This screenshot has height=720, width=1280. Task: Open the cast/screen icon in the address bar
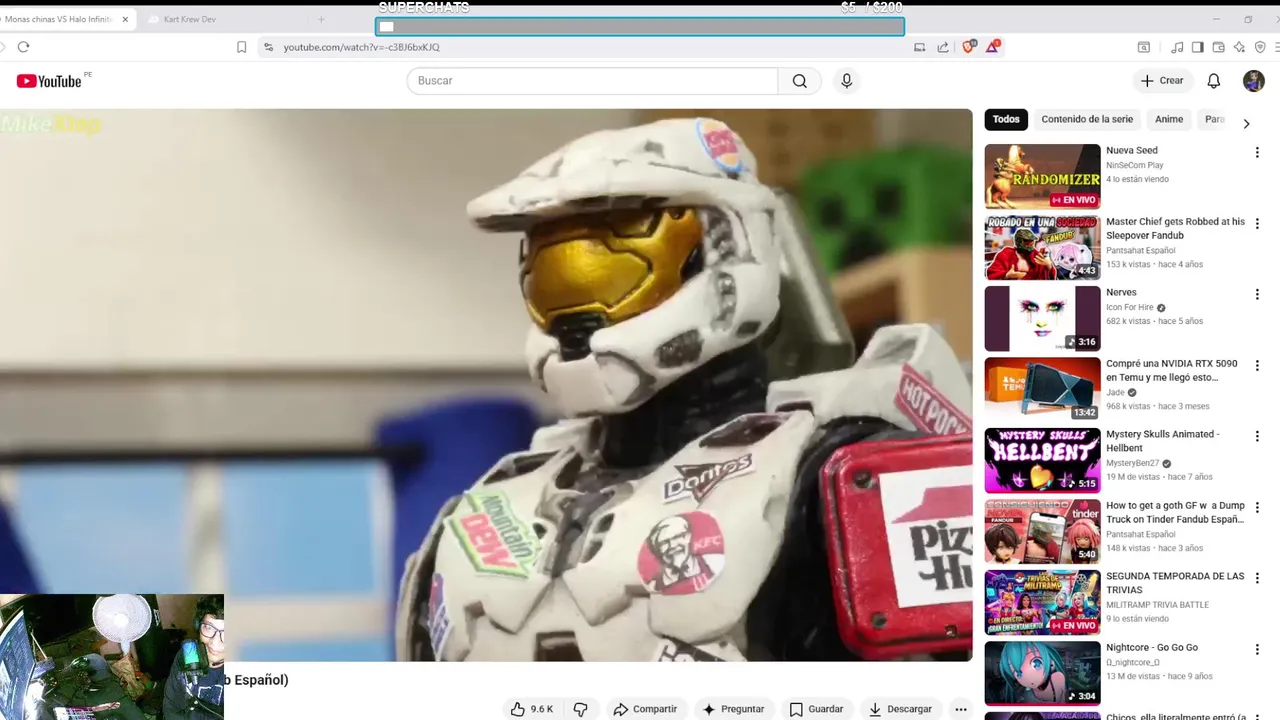click(919, 47)
